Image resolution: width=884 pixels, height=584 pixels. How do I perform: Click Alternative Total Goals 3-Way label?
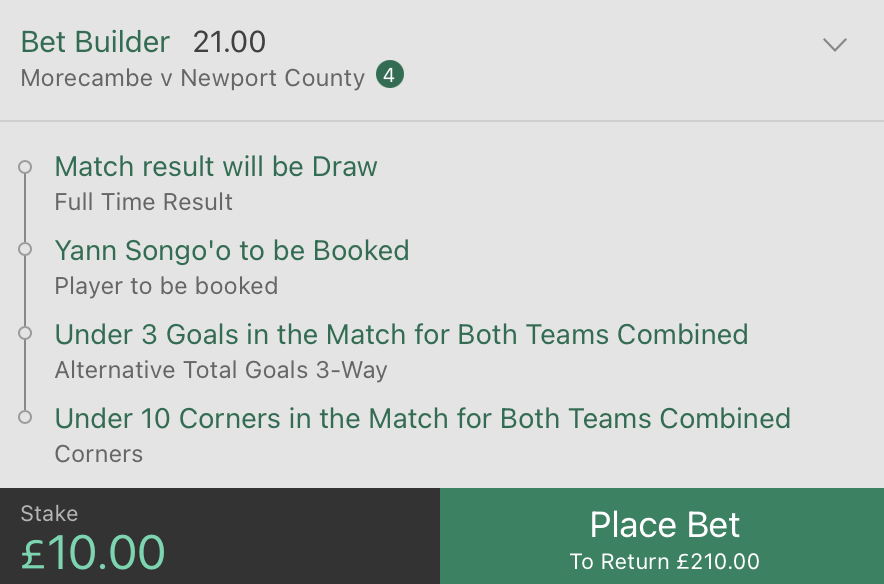[221, 370]
